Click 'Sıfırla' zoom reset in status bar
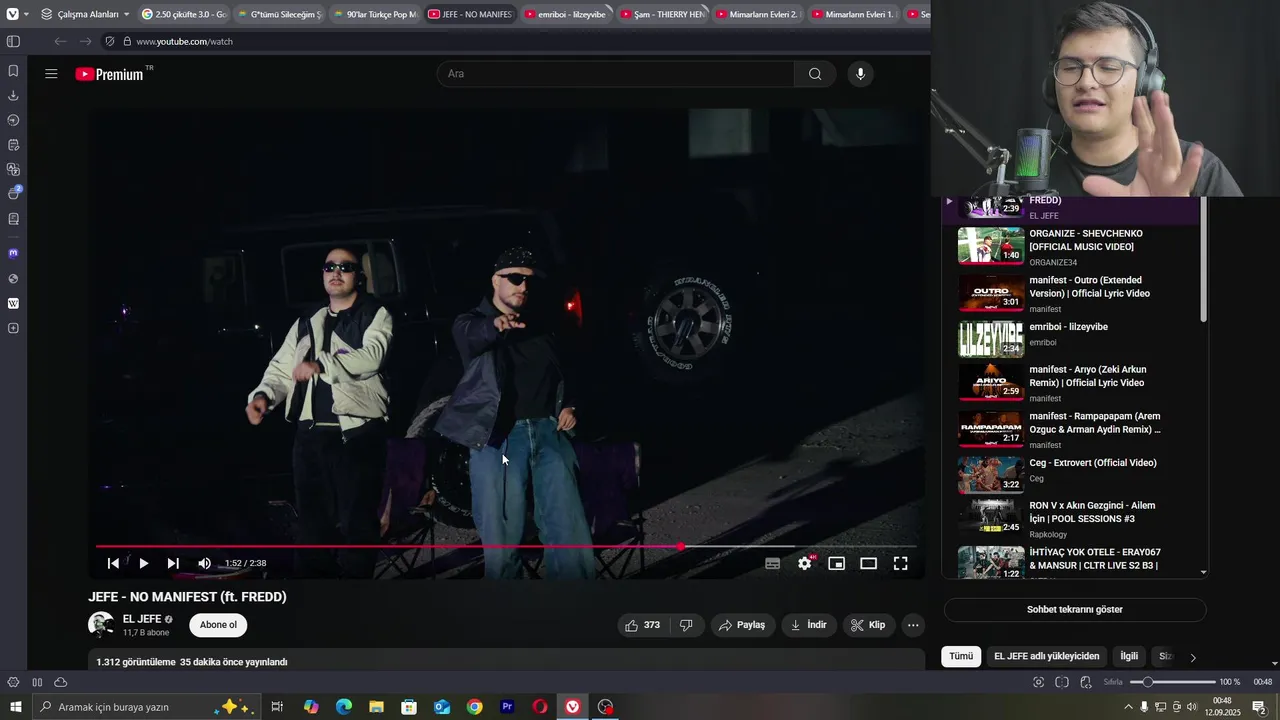Image resolution: width=1280 pixels, height=720 pixels. [x=1113, y=682]
